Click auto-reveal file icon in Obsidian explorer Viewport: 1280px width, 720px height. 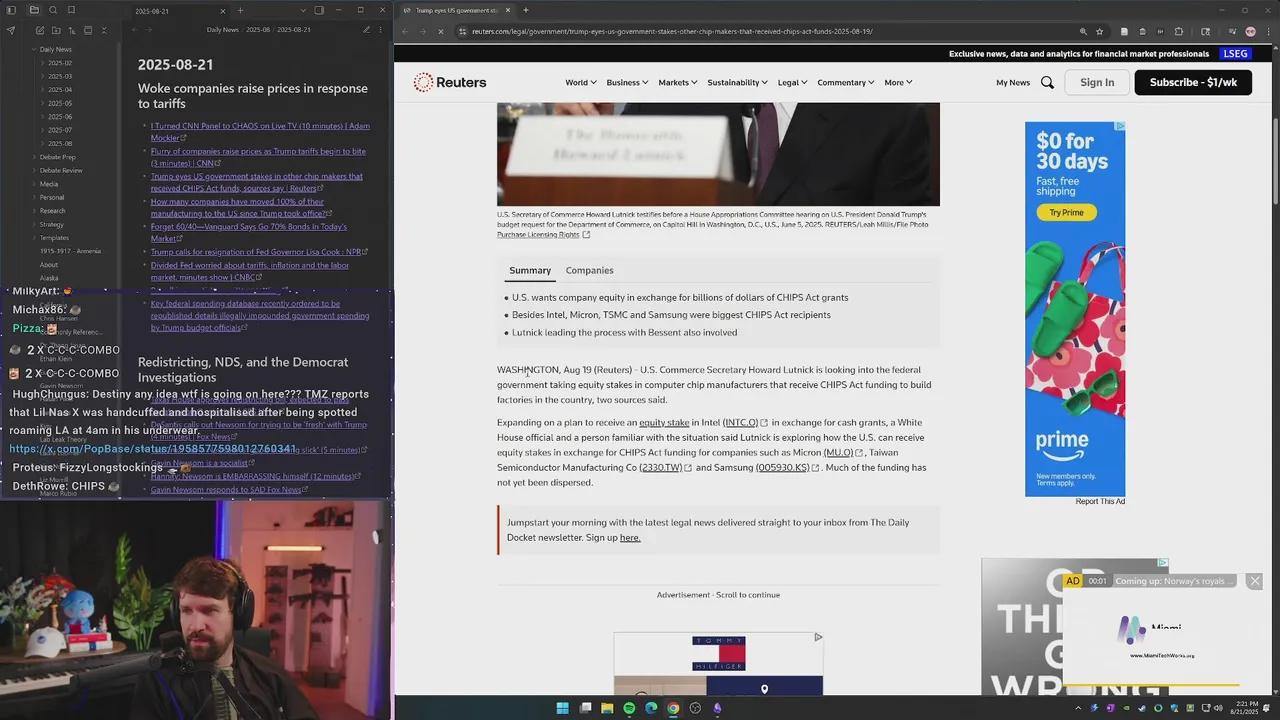pos(87,30)
